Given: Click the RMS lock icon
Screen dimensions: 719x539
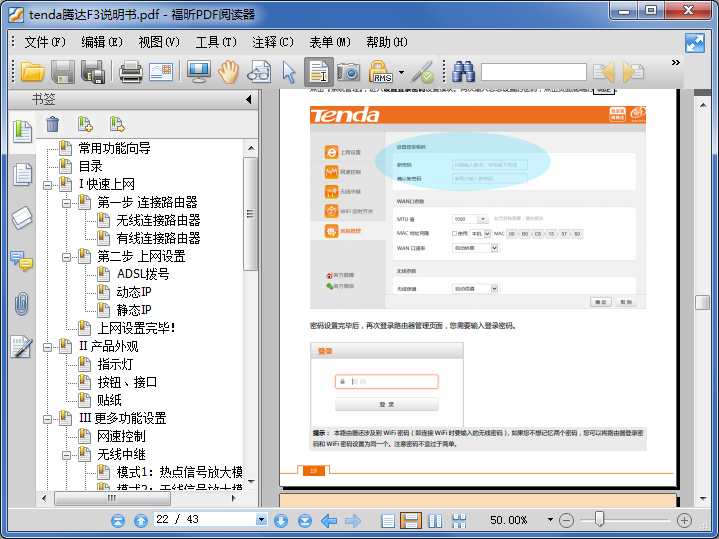Looking at the screenshot, I should pos(381,72).
